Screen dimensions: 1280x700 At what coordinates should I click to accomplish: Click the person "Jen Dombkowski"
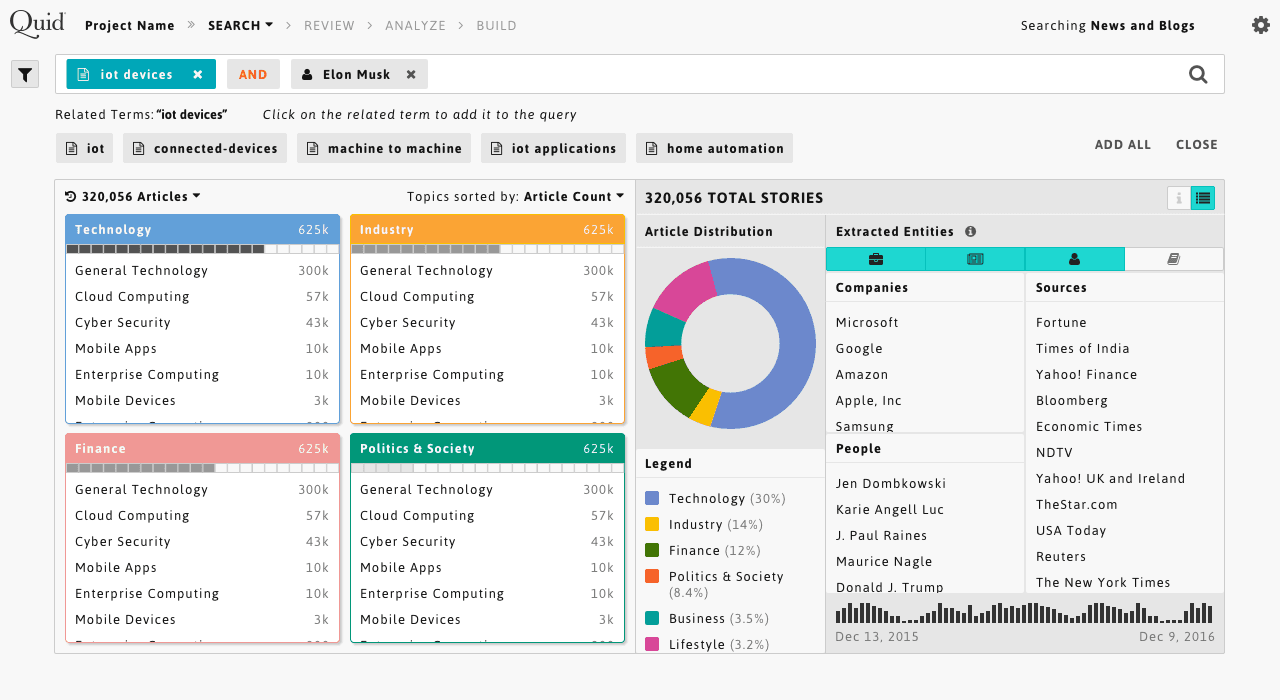click(891, 484)
